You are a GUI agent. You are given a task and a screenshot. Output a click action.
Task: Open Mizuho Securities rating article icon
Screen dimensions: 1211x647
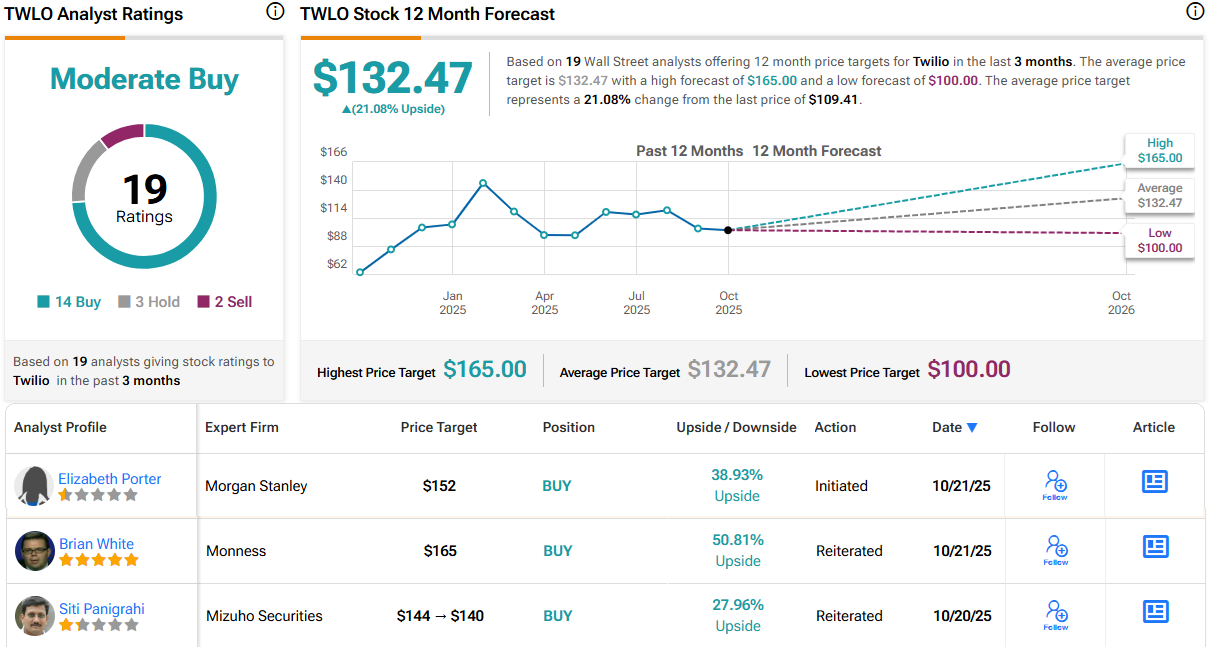coord(1155,612)
